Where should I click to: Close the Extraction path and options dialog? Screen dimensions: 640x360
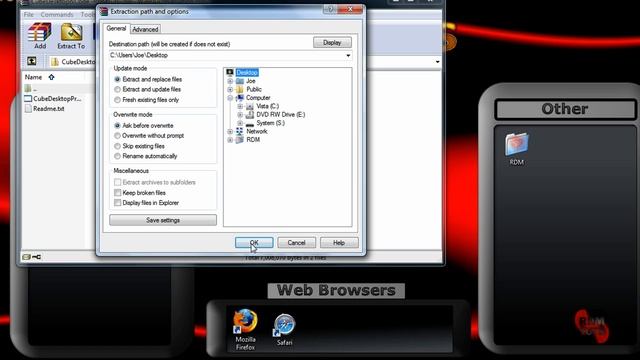[350, 9]
